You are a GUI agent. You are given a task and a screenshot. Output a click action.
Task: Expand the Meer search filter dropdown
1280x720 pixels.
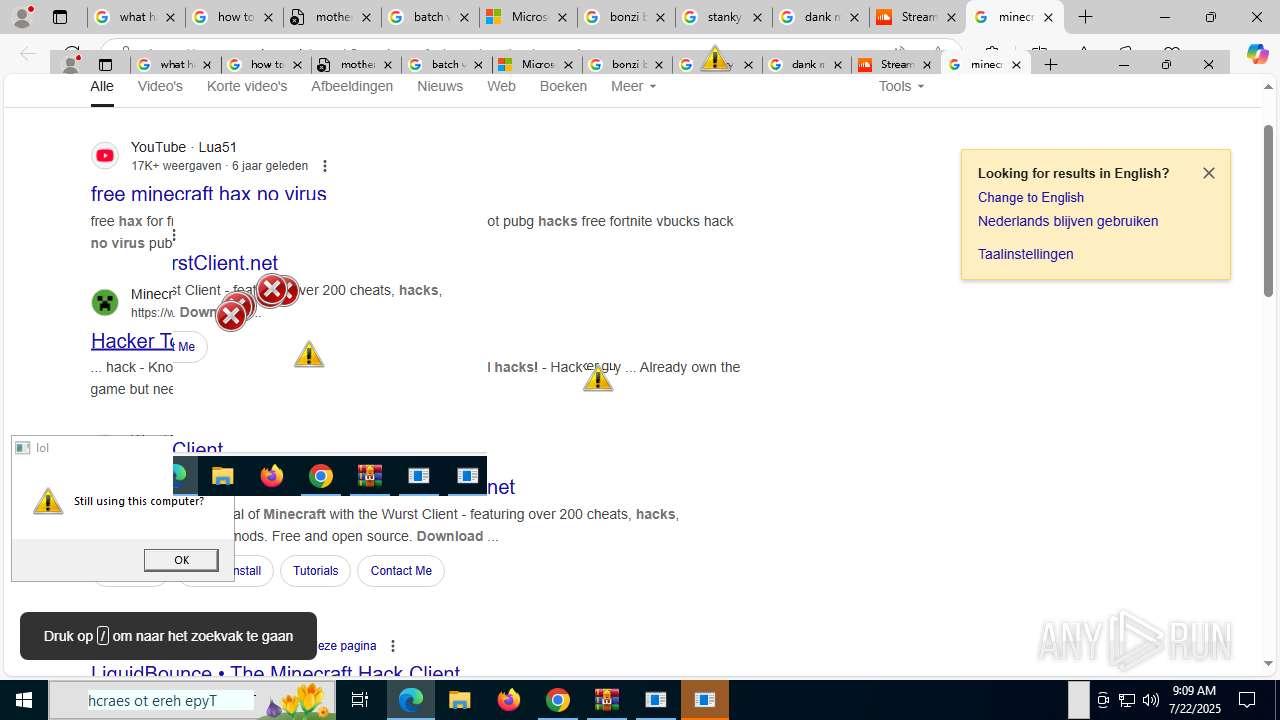[633, 86]
